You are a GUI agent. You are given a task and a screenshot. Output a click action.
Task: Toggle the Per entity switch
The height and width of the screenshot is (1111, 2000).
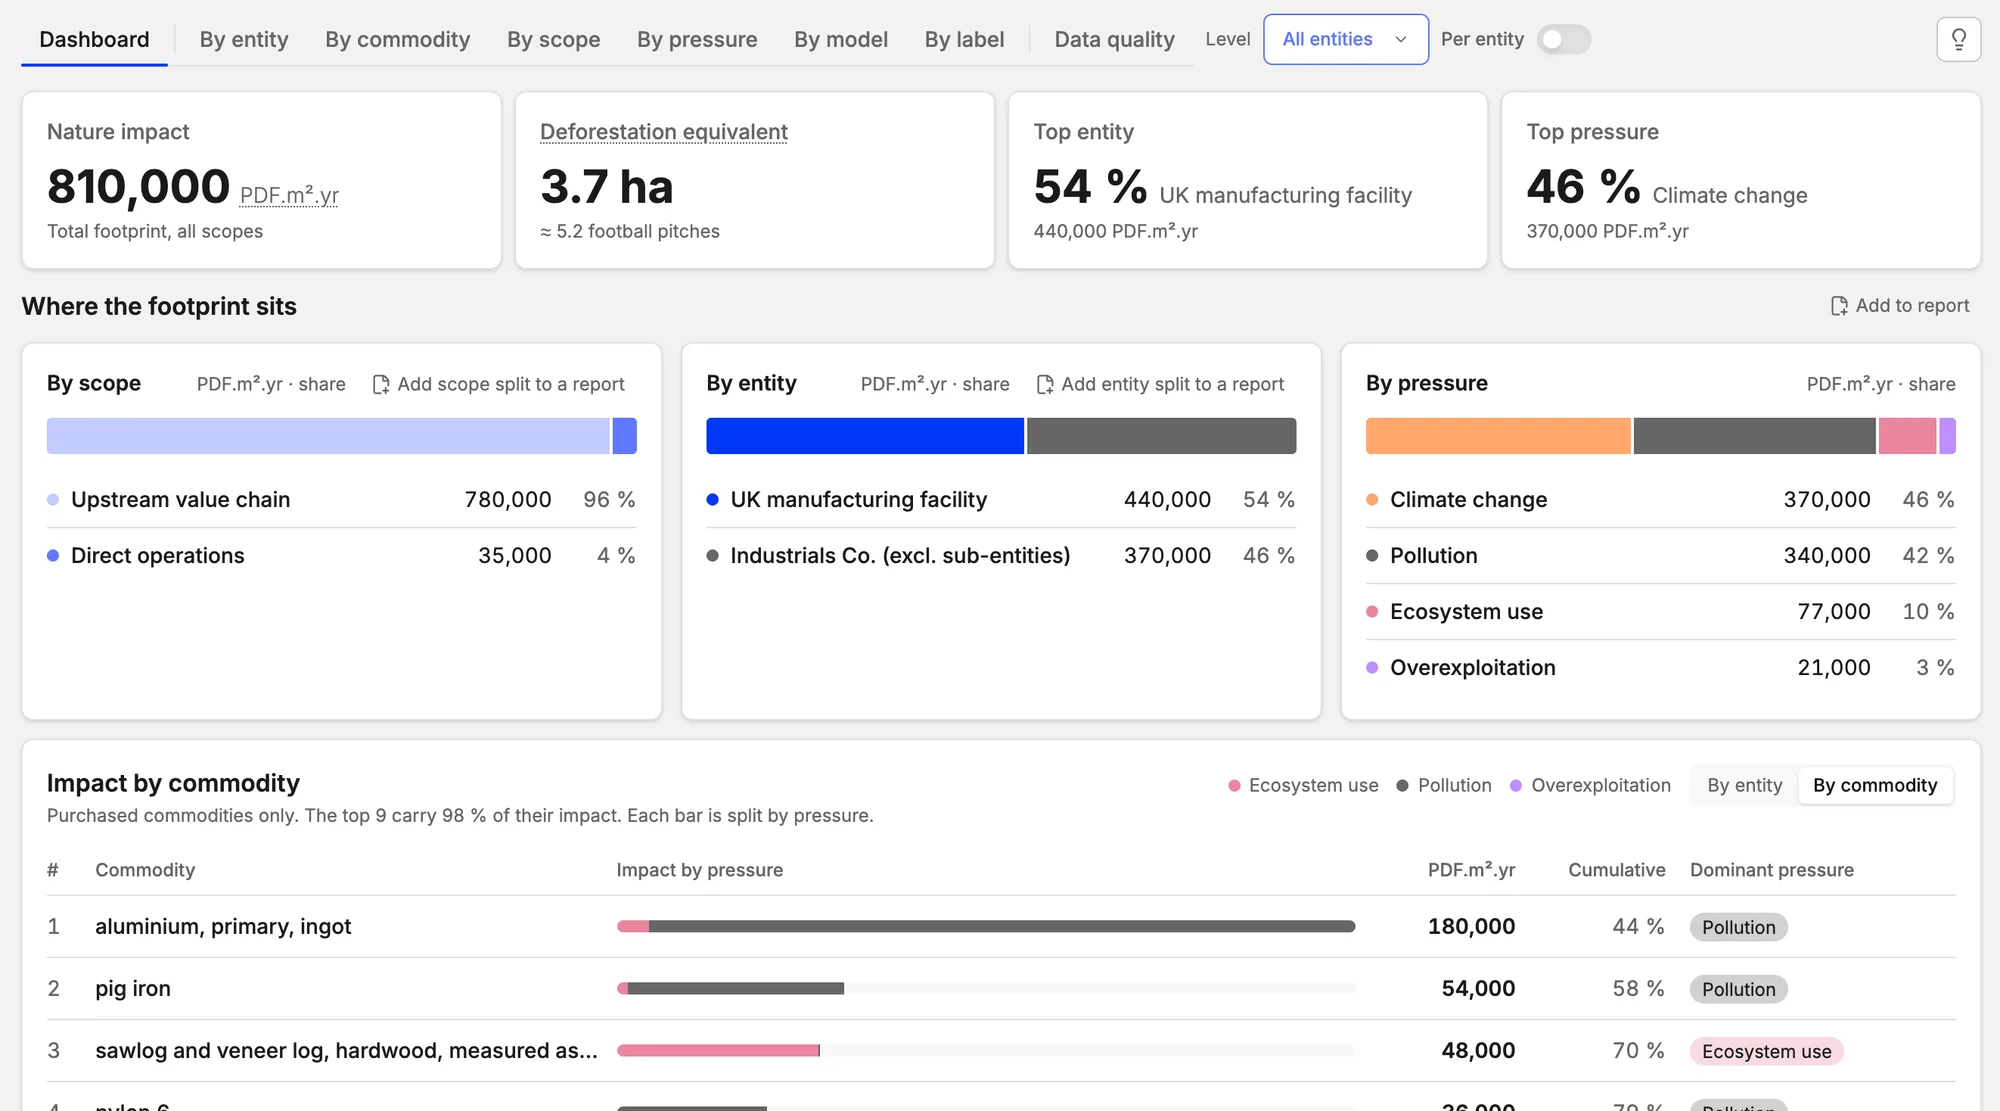pos(1563,40)
